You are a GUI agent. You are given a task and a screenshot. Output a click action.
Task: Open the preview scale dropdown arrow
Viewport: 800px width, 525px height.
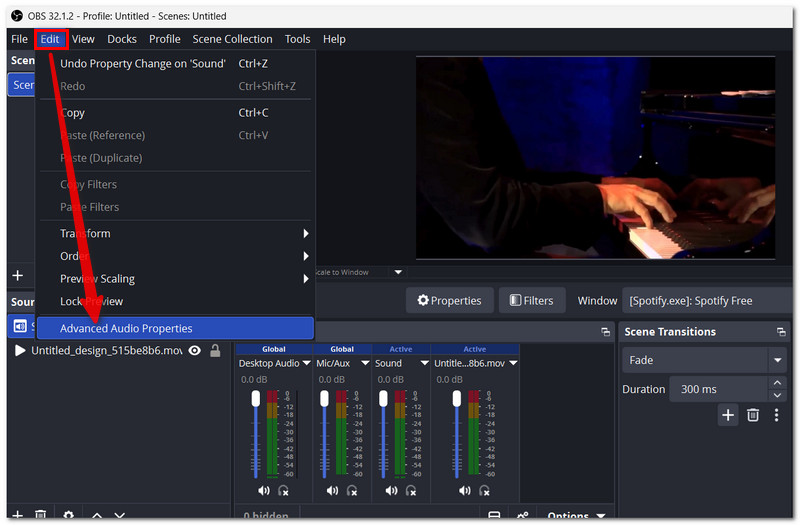tap(398, 272)
